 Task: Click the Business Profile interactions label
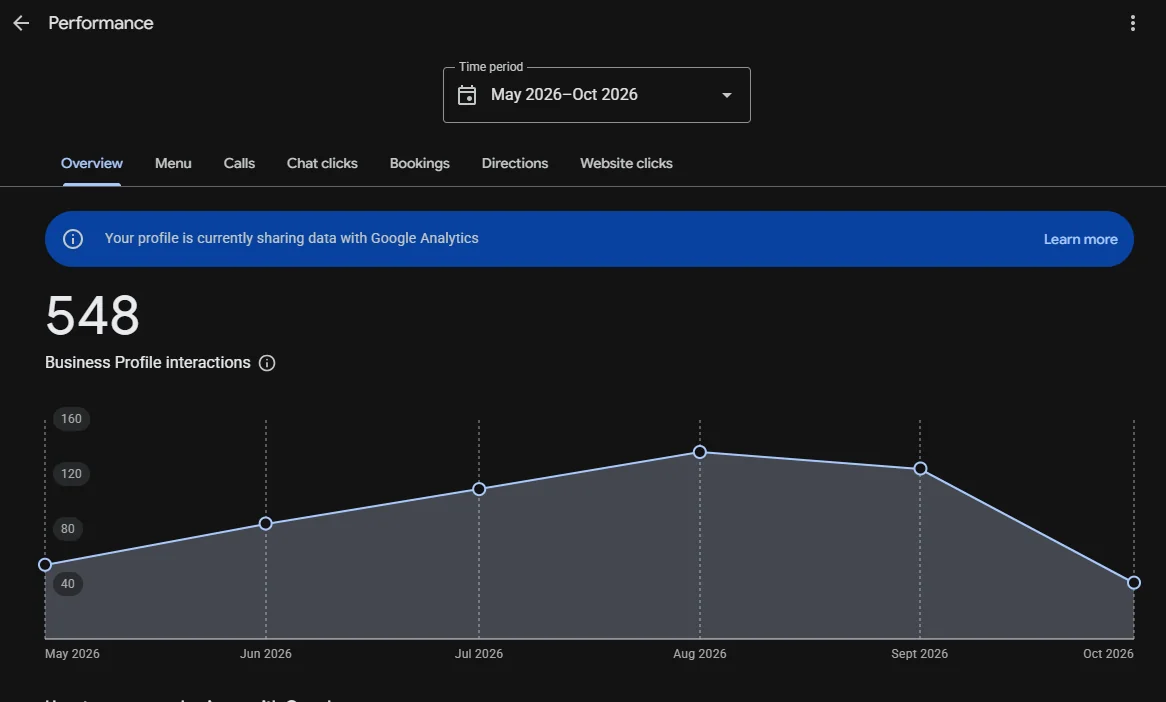pyautogui.click(x=147, y=363)
